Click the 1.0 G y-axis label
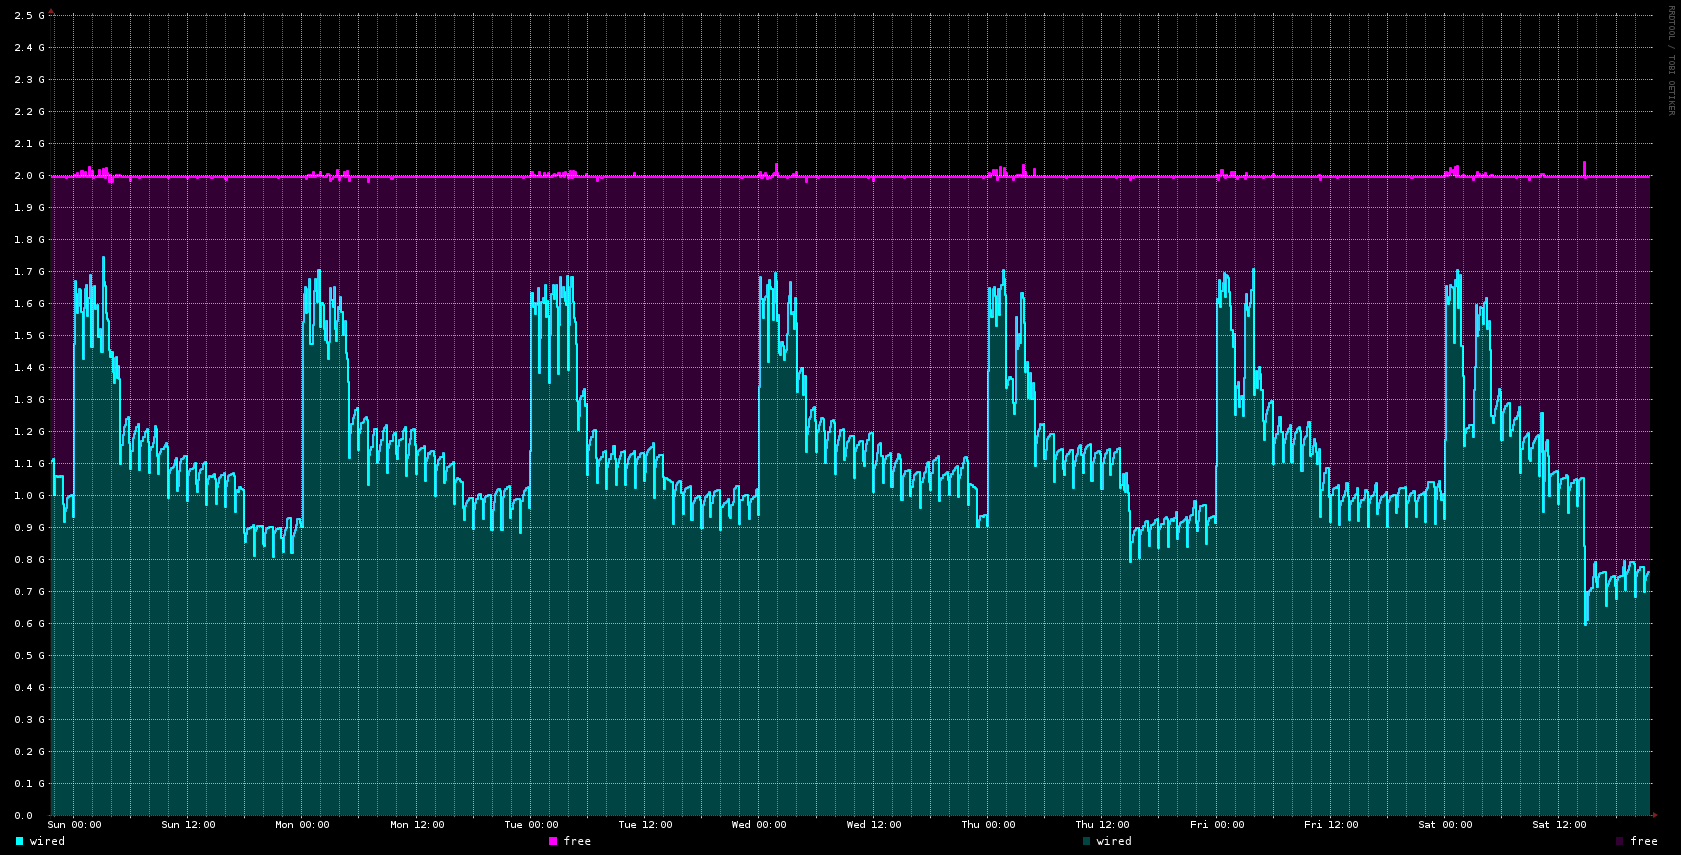The width and height of the screenshot is (1681, 855). 30,496
